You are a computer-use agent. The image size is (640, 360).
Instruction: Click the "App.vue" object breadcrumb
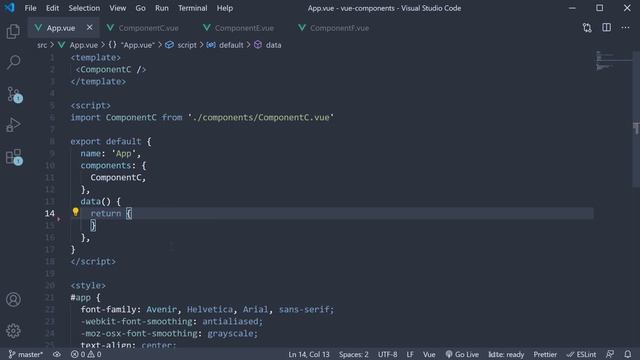click(x=132, y=45)
